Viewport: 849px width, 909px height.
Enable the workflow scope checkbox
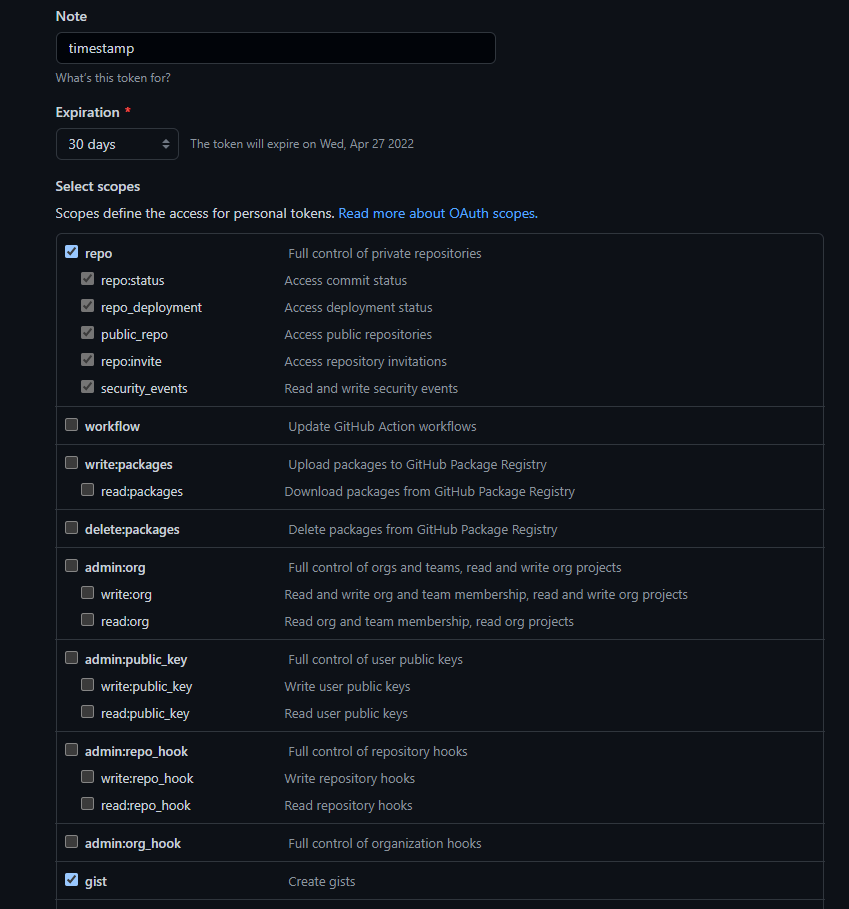tap(71, 424)
